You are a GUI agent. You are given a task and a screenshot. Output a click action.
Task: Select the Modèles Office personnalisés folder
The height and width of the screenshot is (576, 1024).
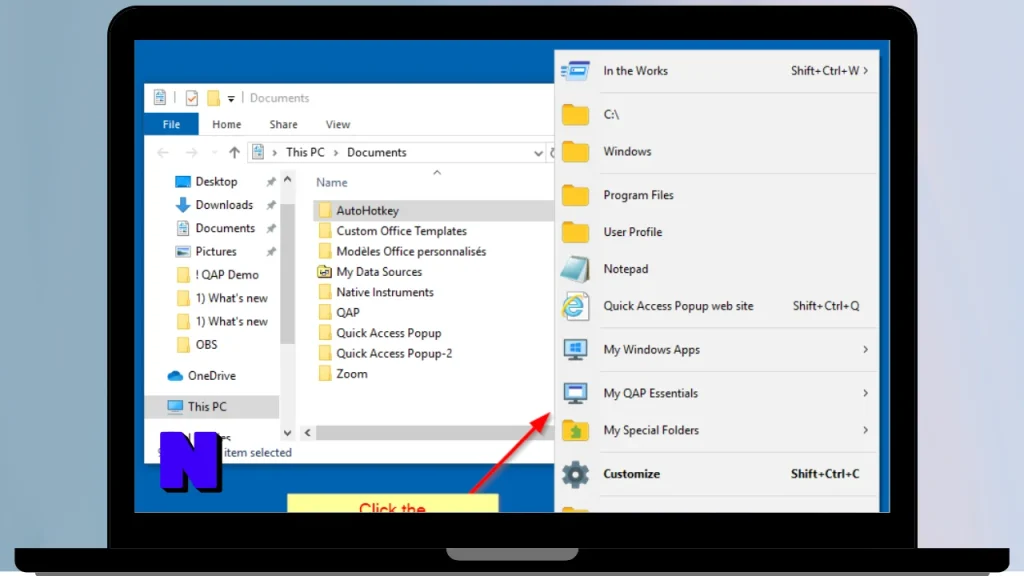tap(411, 251)
